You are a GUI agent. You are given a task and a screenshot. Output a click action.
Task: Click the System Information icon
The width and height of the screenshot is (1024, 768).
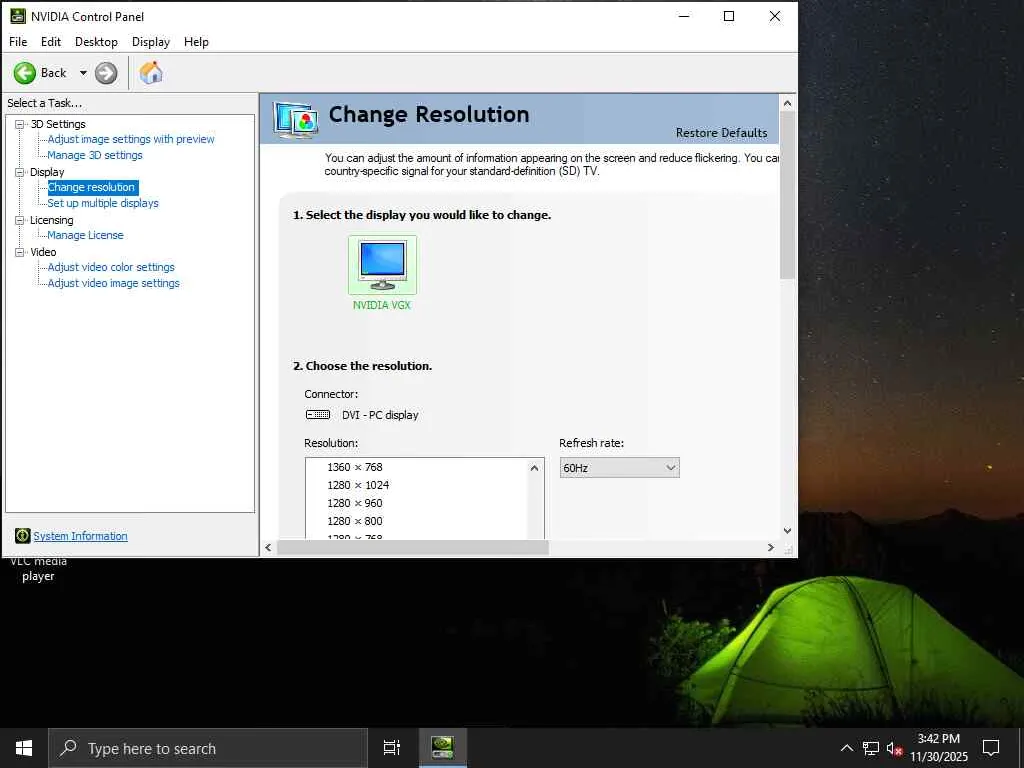[22, 536]
